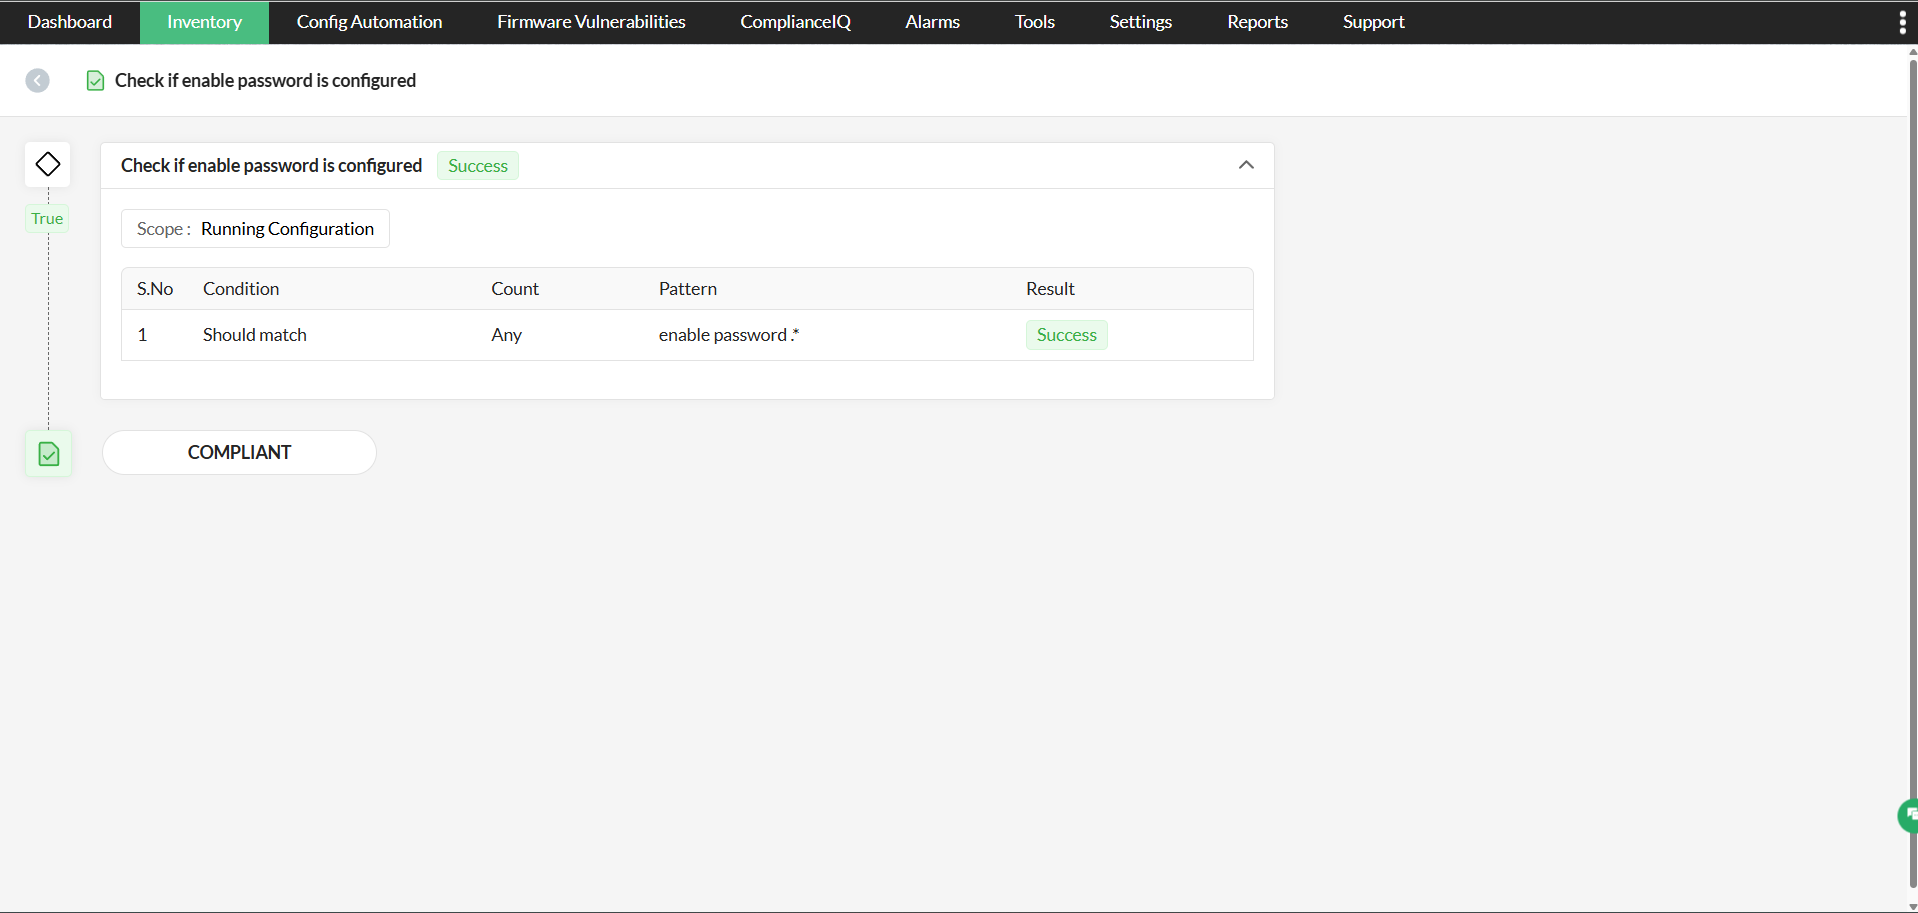The width and height of the screenshot is (1918, 913).
Task: Select the Should match condition row
Action: [x=254, y=334]
